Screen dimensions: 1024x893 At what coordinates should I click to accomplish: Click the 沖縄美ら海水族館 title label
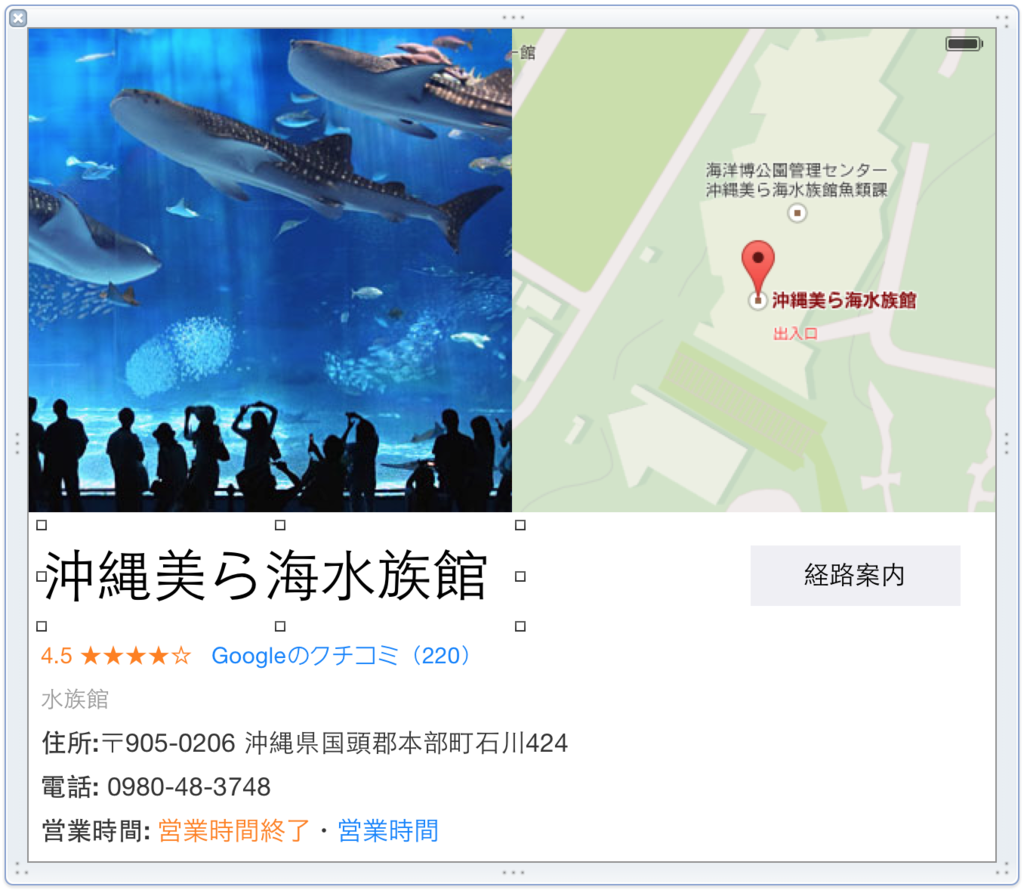(x=266, y=576)
